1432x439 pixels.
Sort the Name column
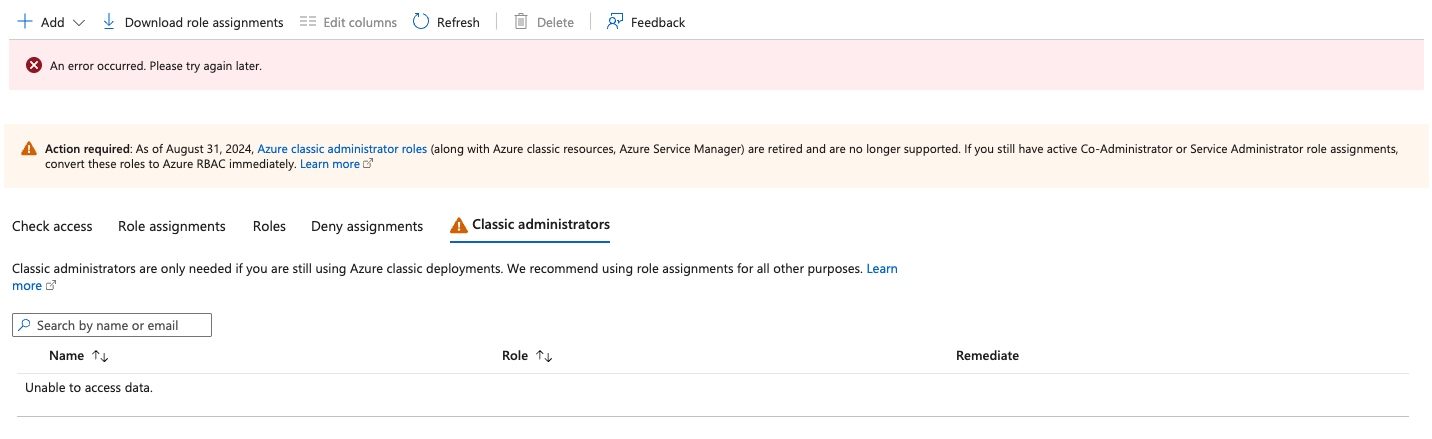(x=99, y=356)
